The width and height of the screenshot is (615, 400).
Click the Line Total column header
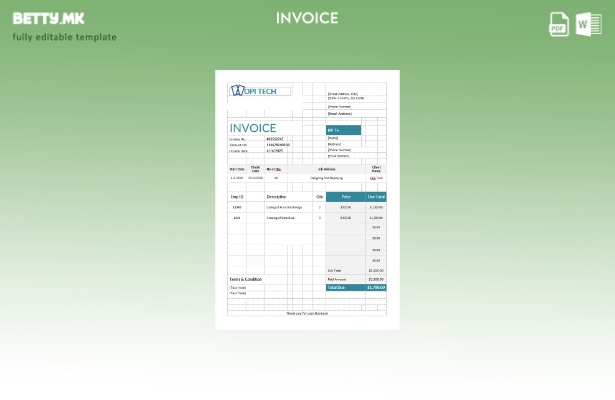tap(376, 197)
